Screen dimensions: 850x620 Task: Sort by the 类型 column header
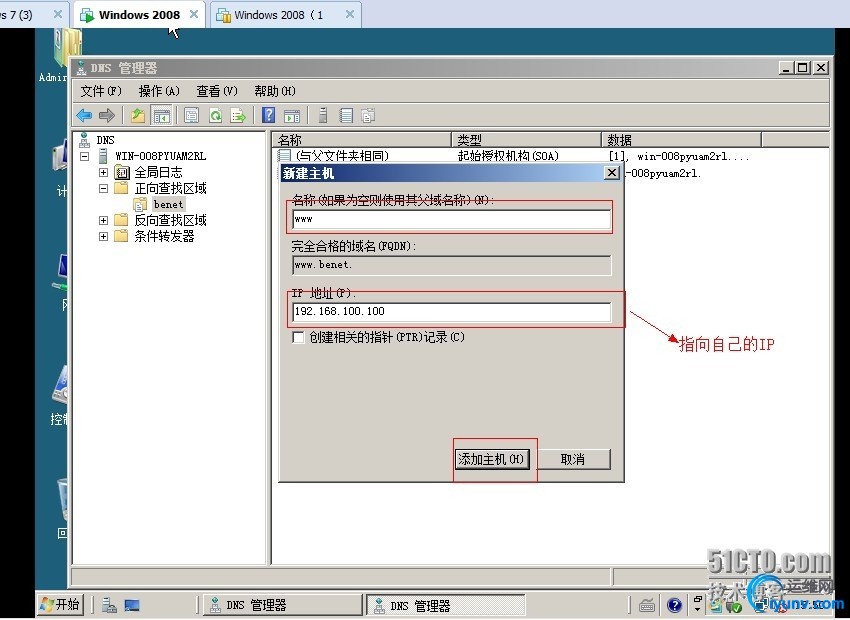[526, 140]
